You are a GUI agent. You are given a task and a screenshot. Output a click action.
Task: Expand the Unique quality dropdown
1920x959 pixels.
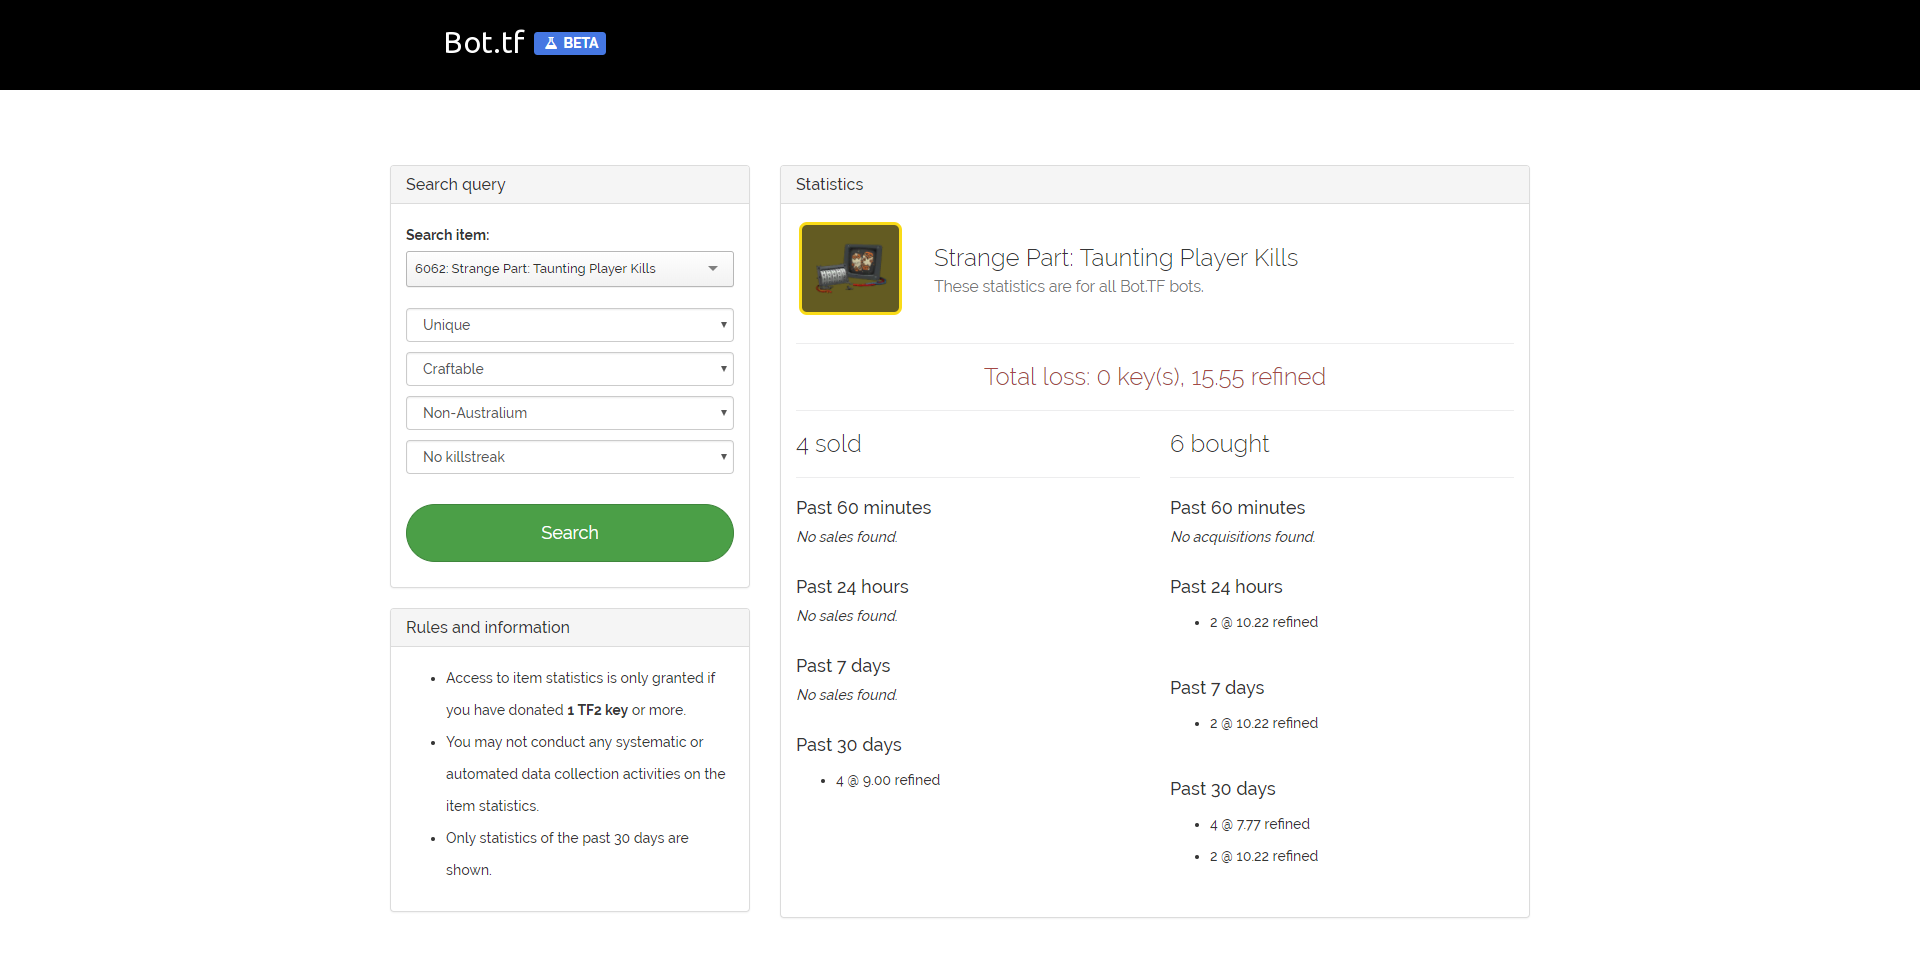(x=570, y=325)
